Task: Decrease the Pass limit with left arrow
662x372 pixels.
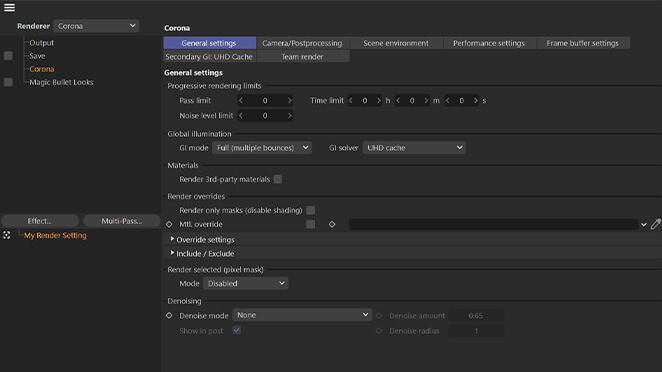Action: pos(241,100)
